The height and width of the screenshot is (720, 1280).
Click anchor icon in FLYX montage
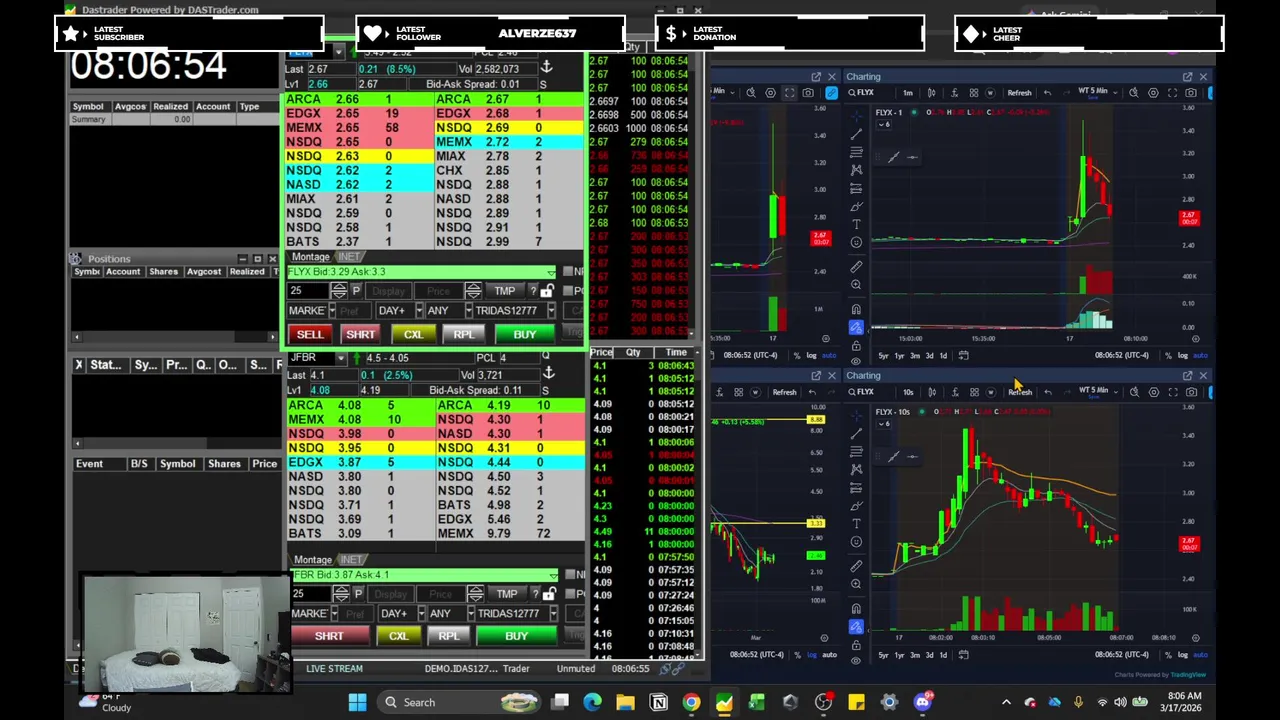coord(546,68)
